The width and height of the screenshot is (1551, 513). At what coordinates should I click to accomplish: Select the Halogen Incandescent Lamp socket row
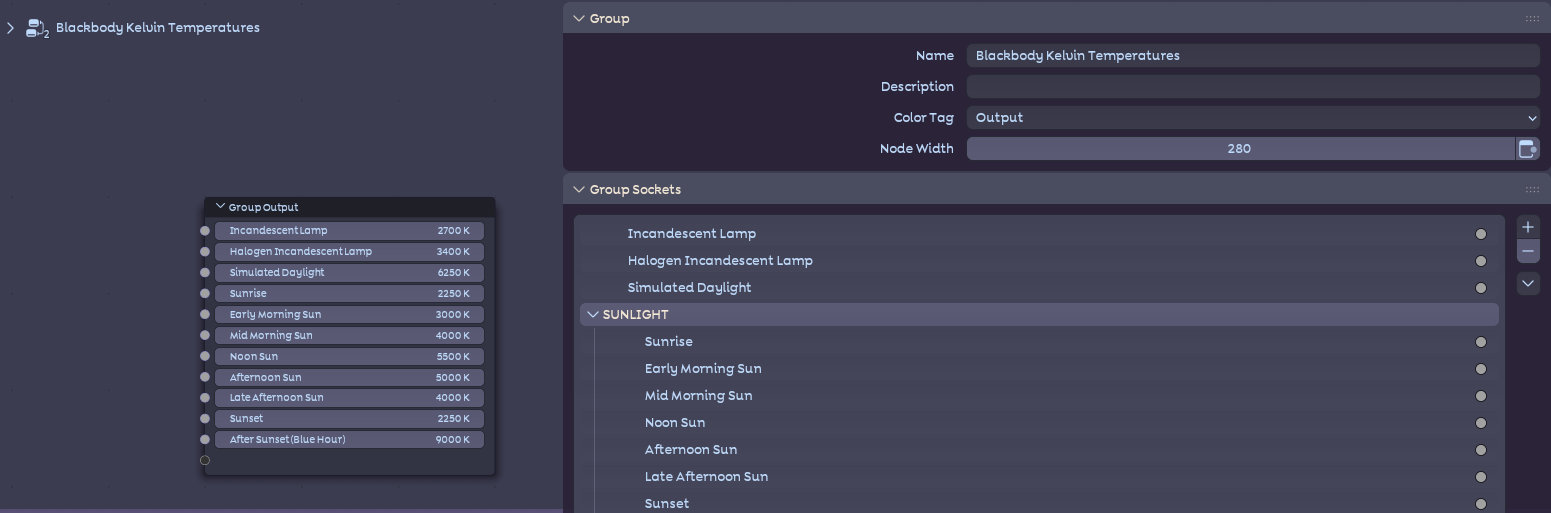(x=1039, y=261)
